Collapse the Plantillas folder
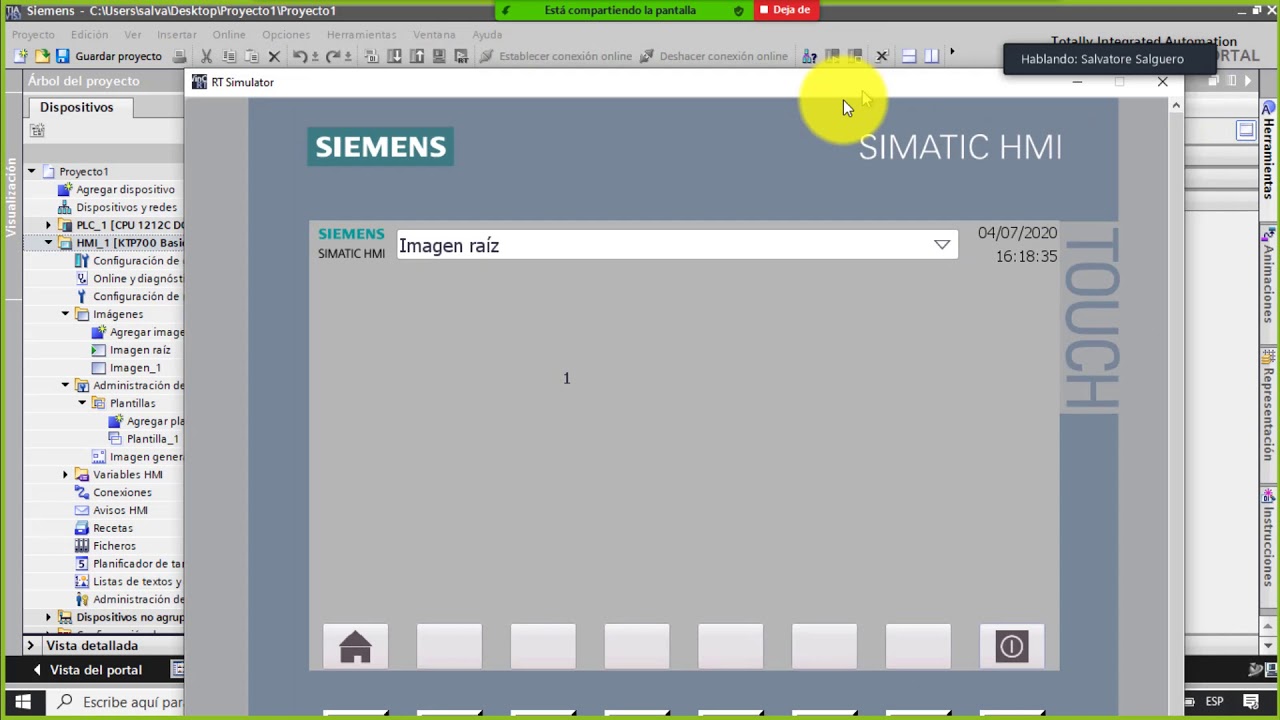The width and height of the screenshot is (1280, 720). click(x=82, y=403)
